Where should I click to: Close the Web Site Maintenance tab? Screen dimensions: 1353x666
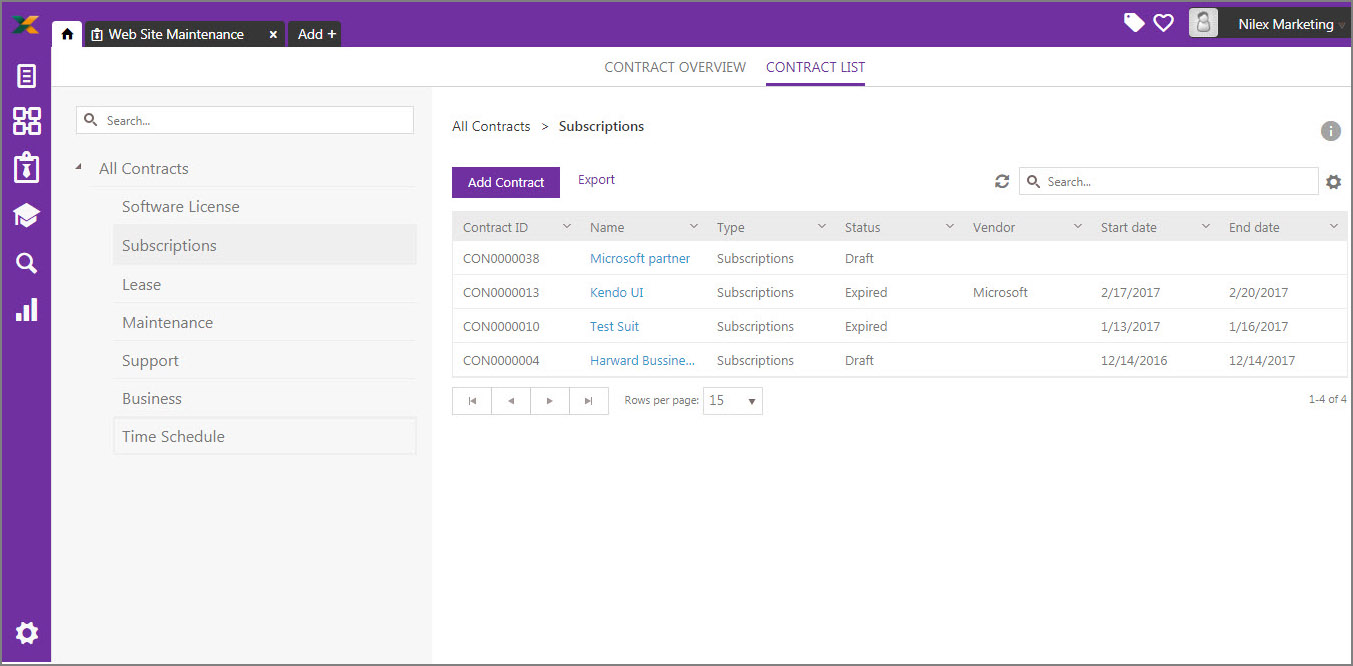pos(273,34)
